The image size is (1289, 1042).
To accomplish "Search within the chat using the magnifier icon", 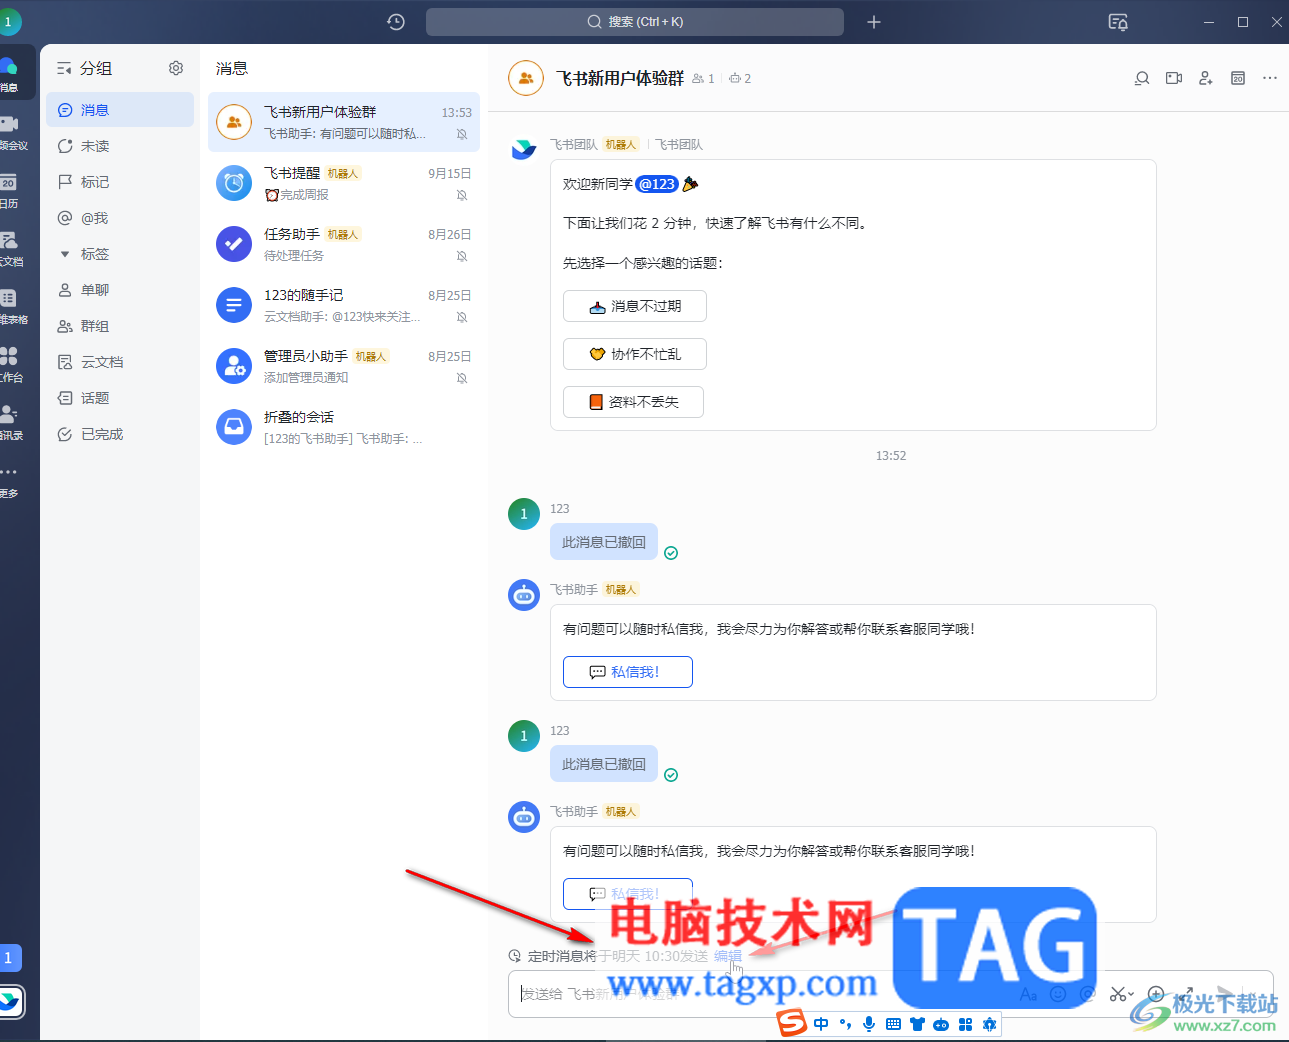I will (x=1142, y=78).
